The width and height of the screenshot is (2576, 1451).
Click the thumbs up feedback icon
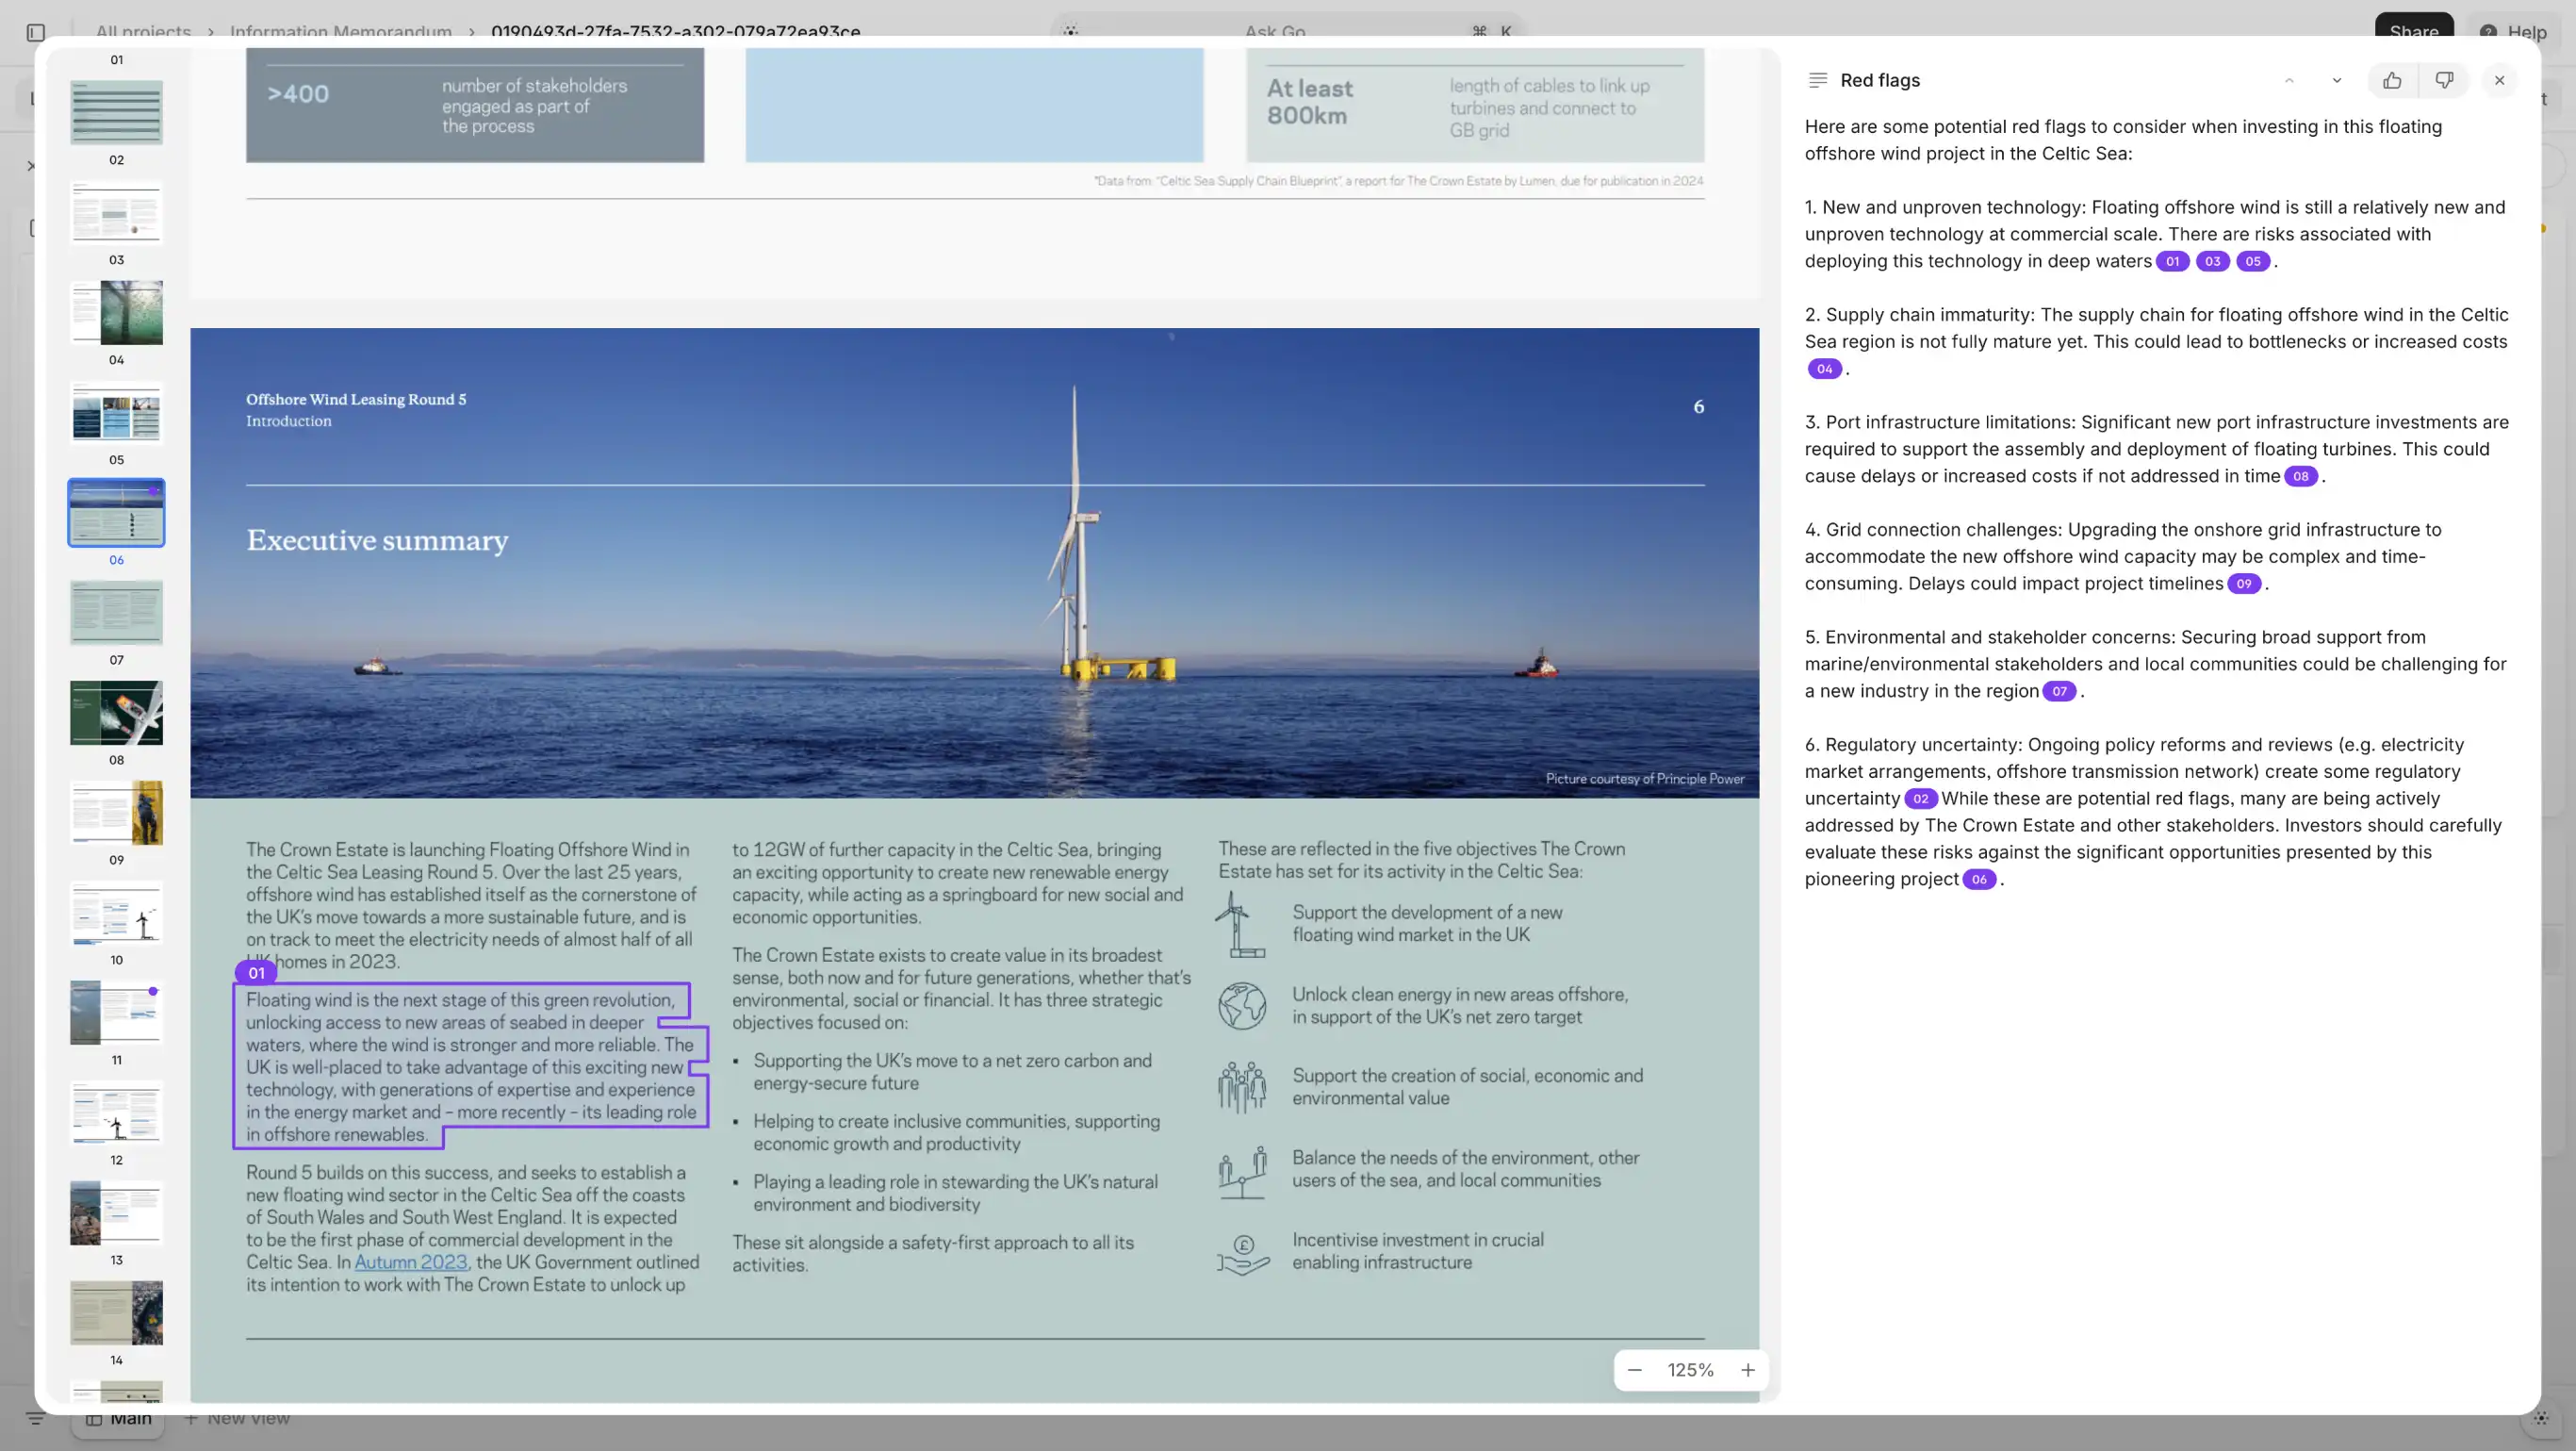pos(2392,80)
